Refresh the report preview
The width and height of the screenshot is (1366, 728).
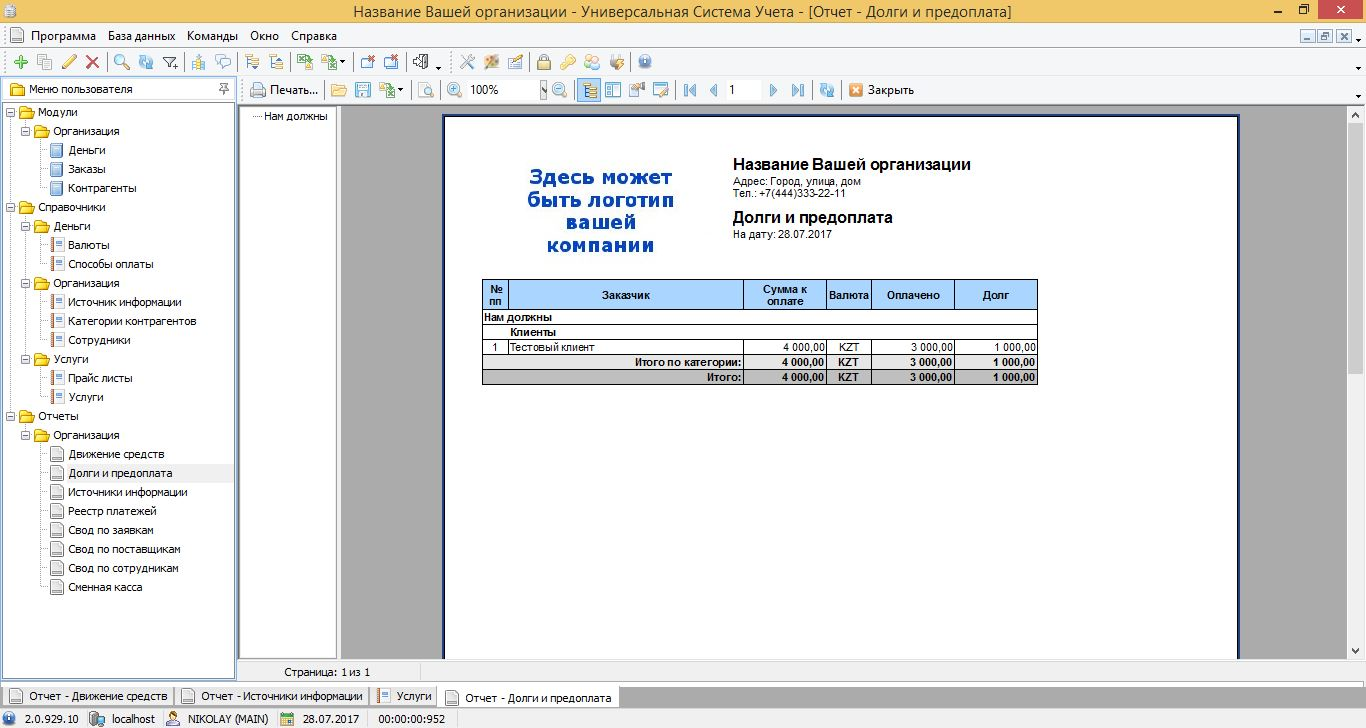tap(827, 90)
